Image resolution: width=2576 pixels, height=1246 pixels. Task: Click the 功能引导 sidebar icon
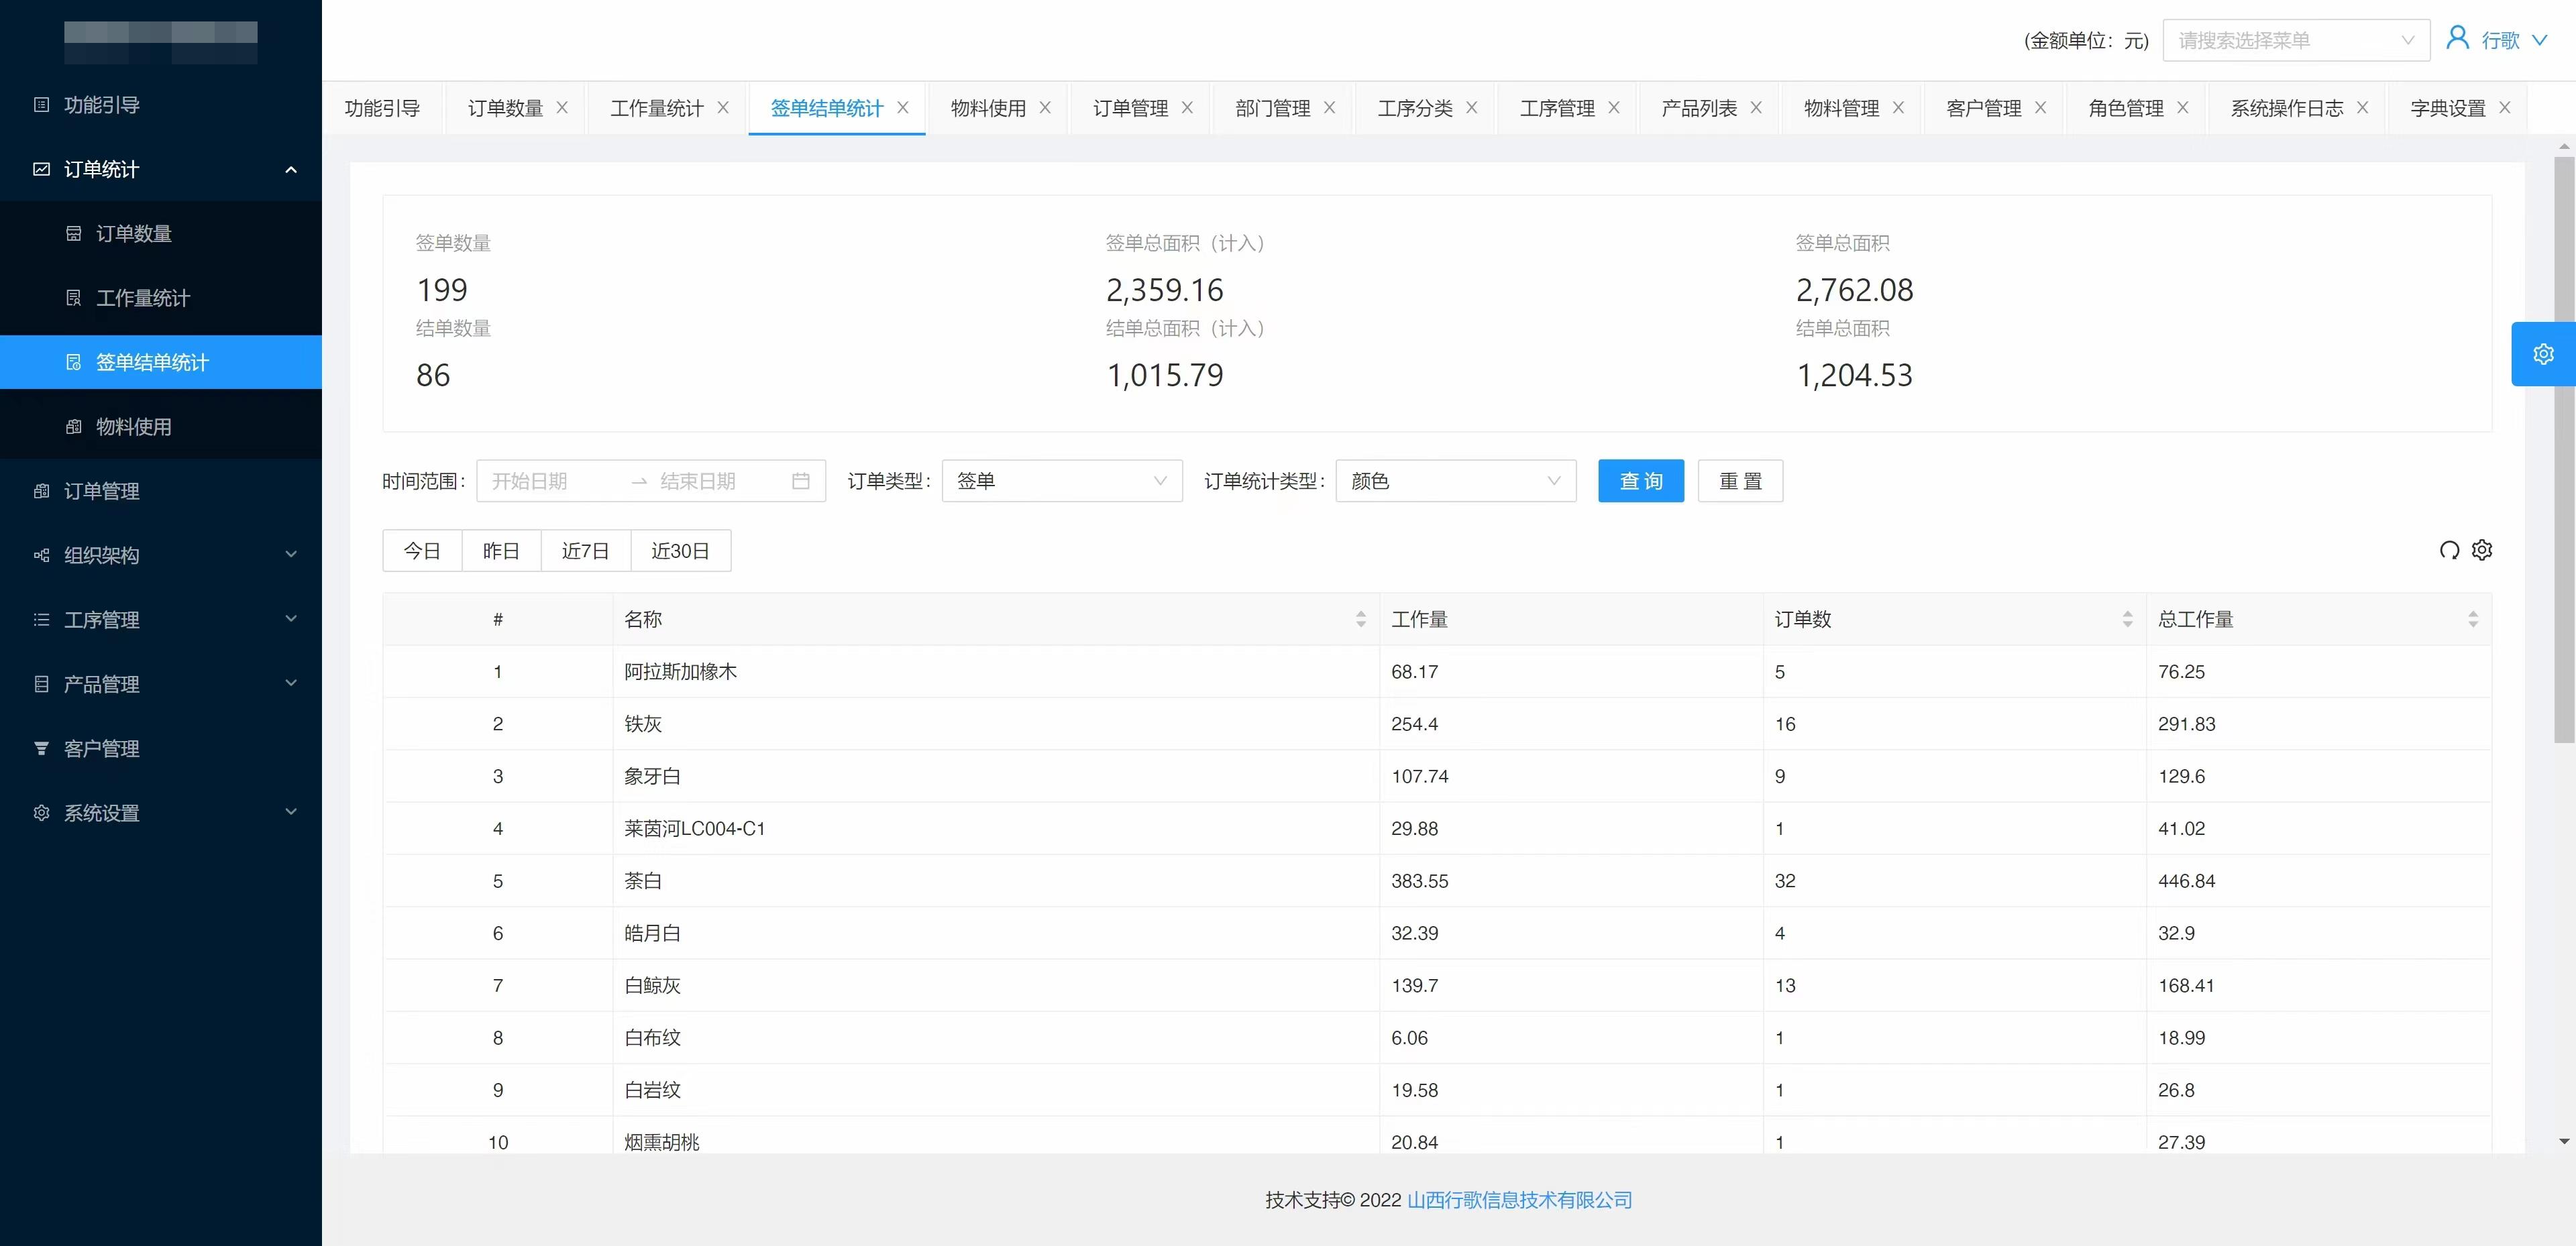(x=41, y=105)
